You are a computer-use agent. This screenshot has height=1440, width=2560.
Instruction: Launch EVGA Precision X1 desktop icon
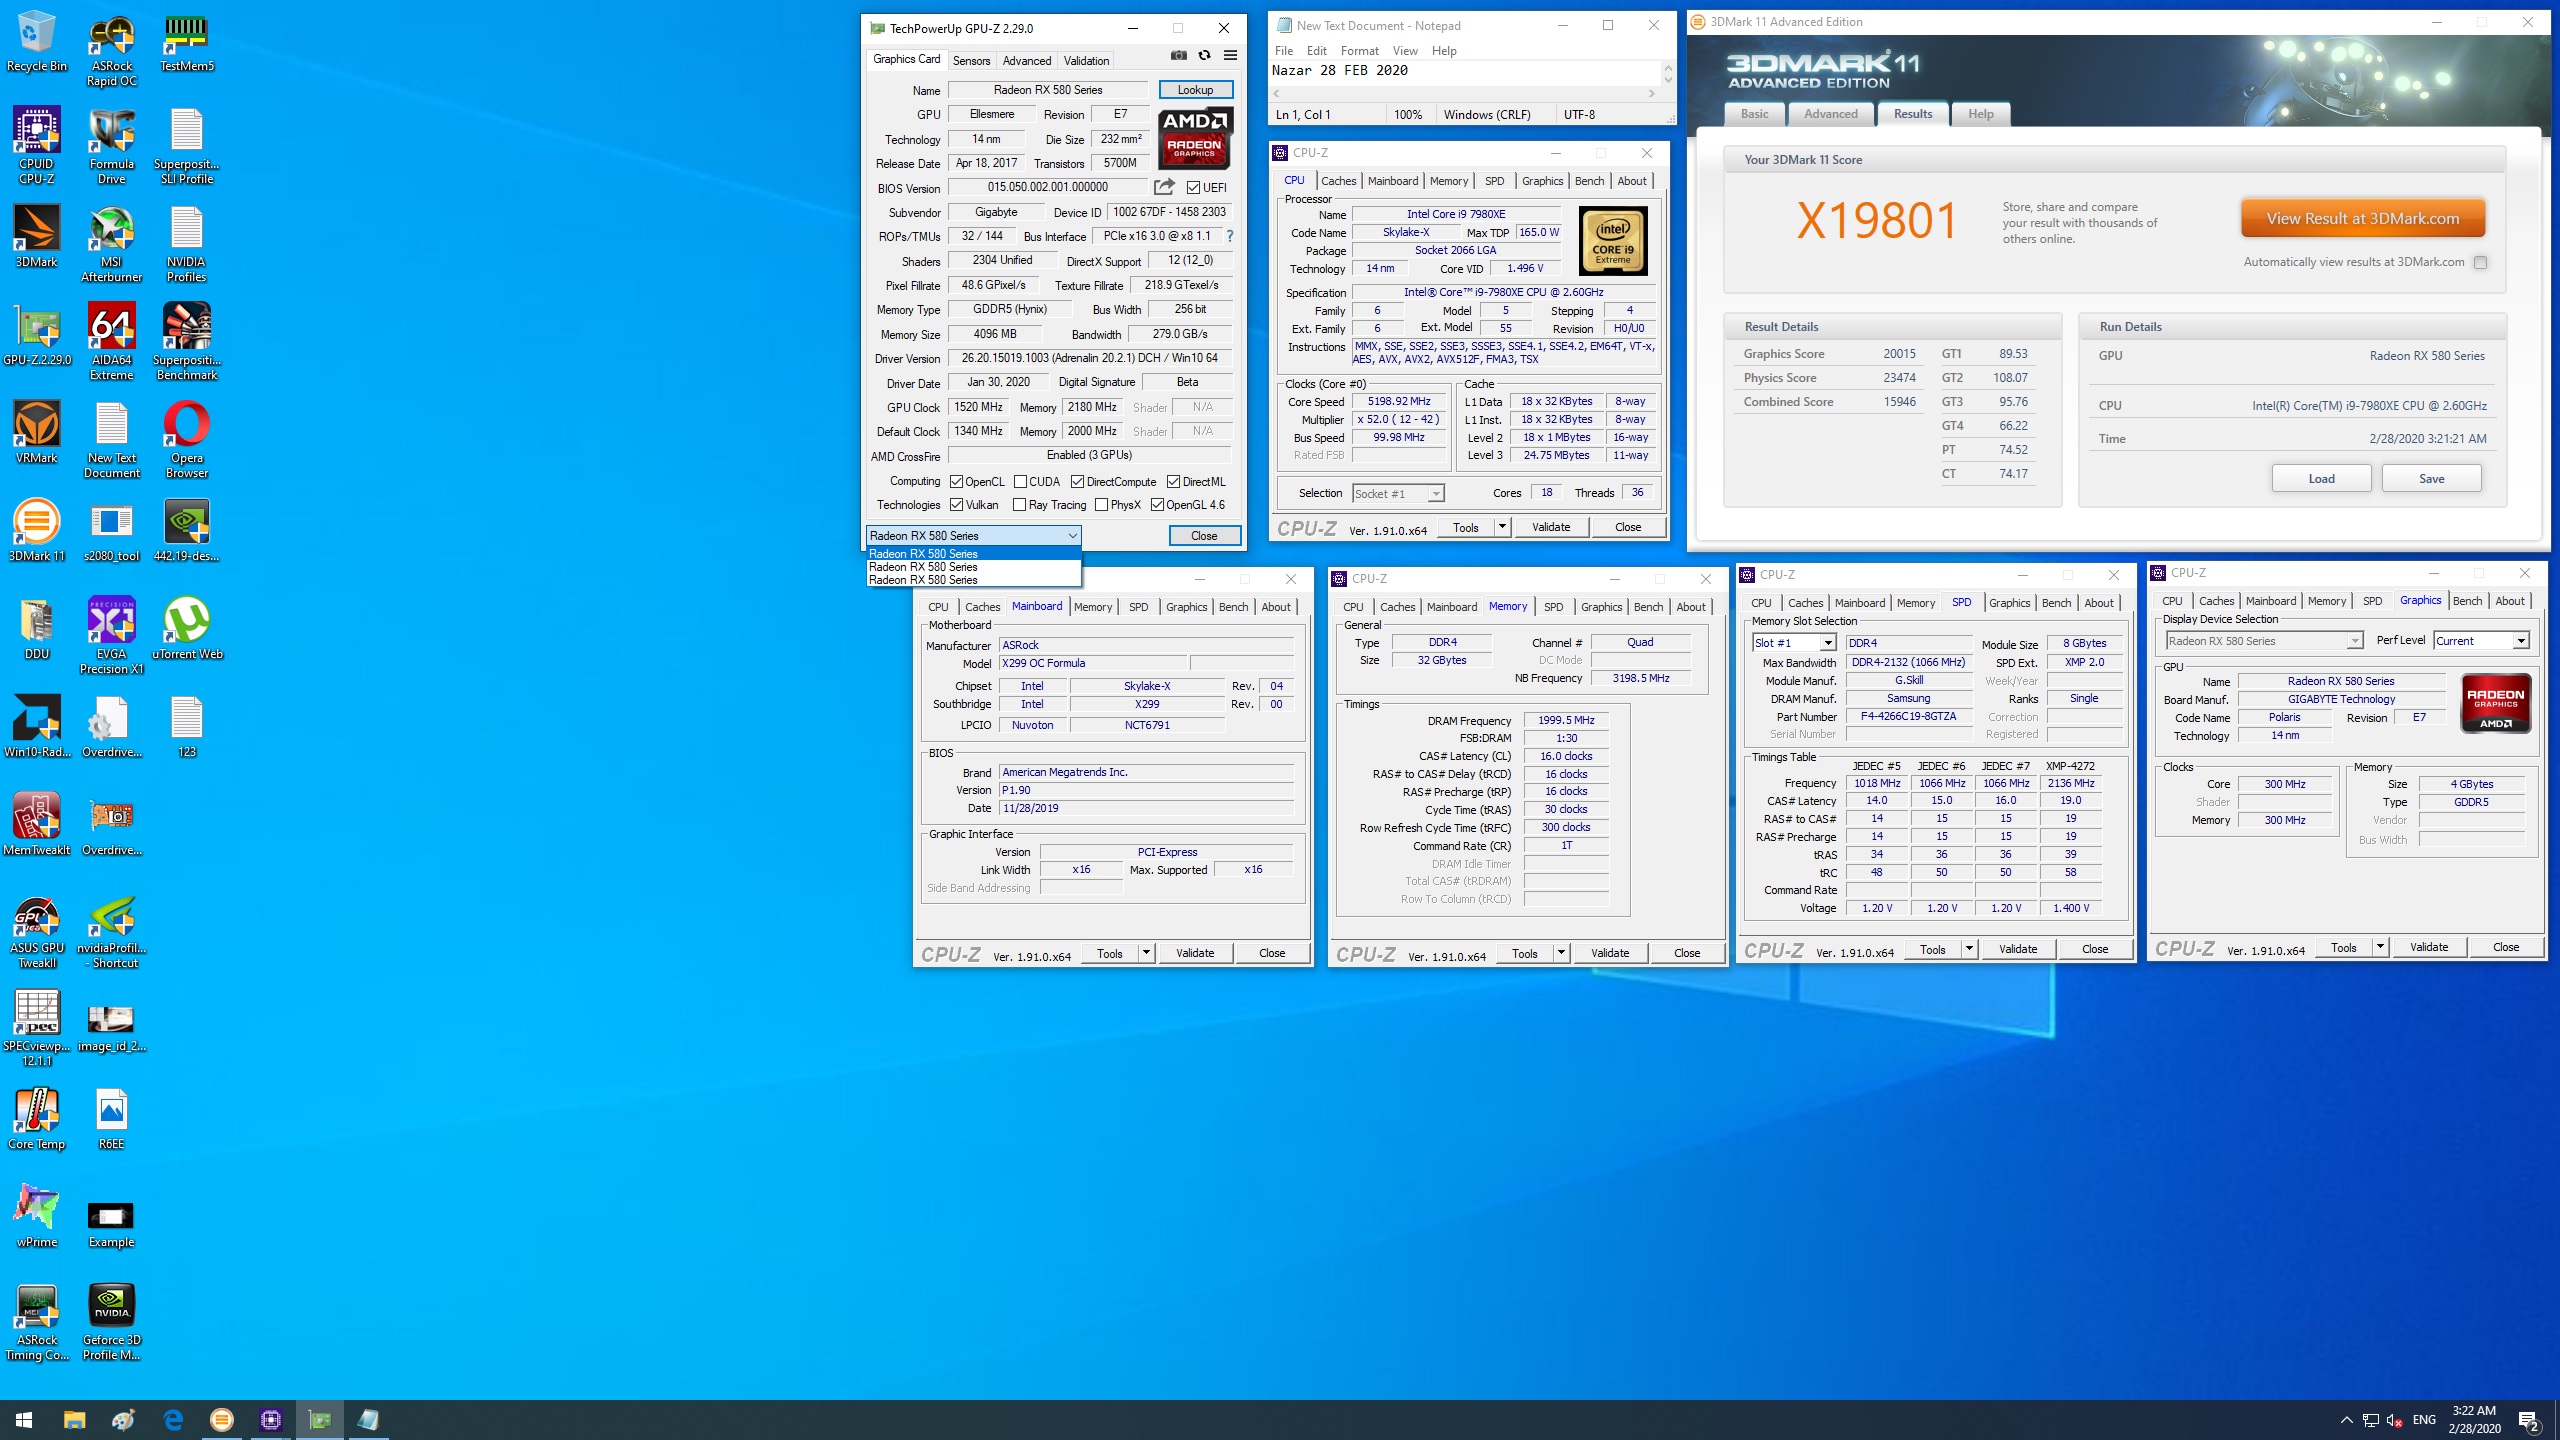coord(112,636)
